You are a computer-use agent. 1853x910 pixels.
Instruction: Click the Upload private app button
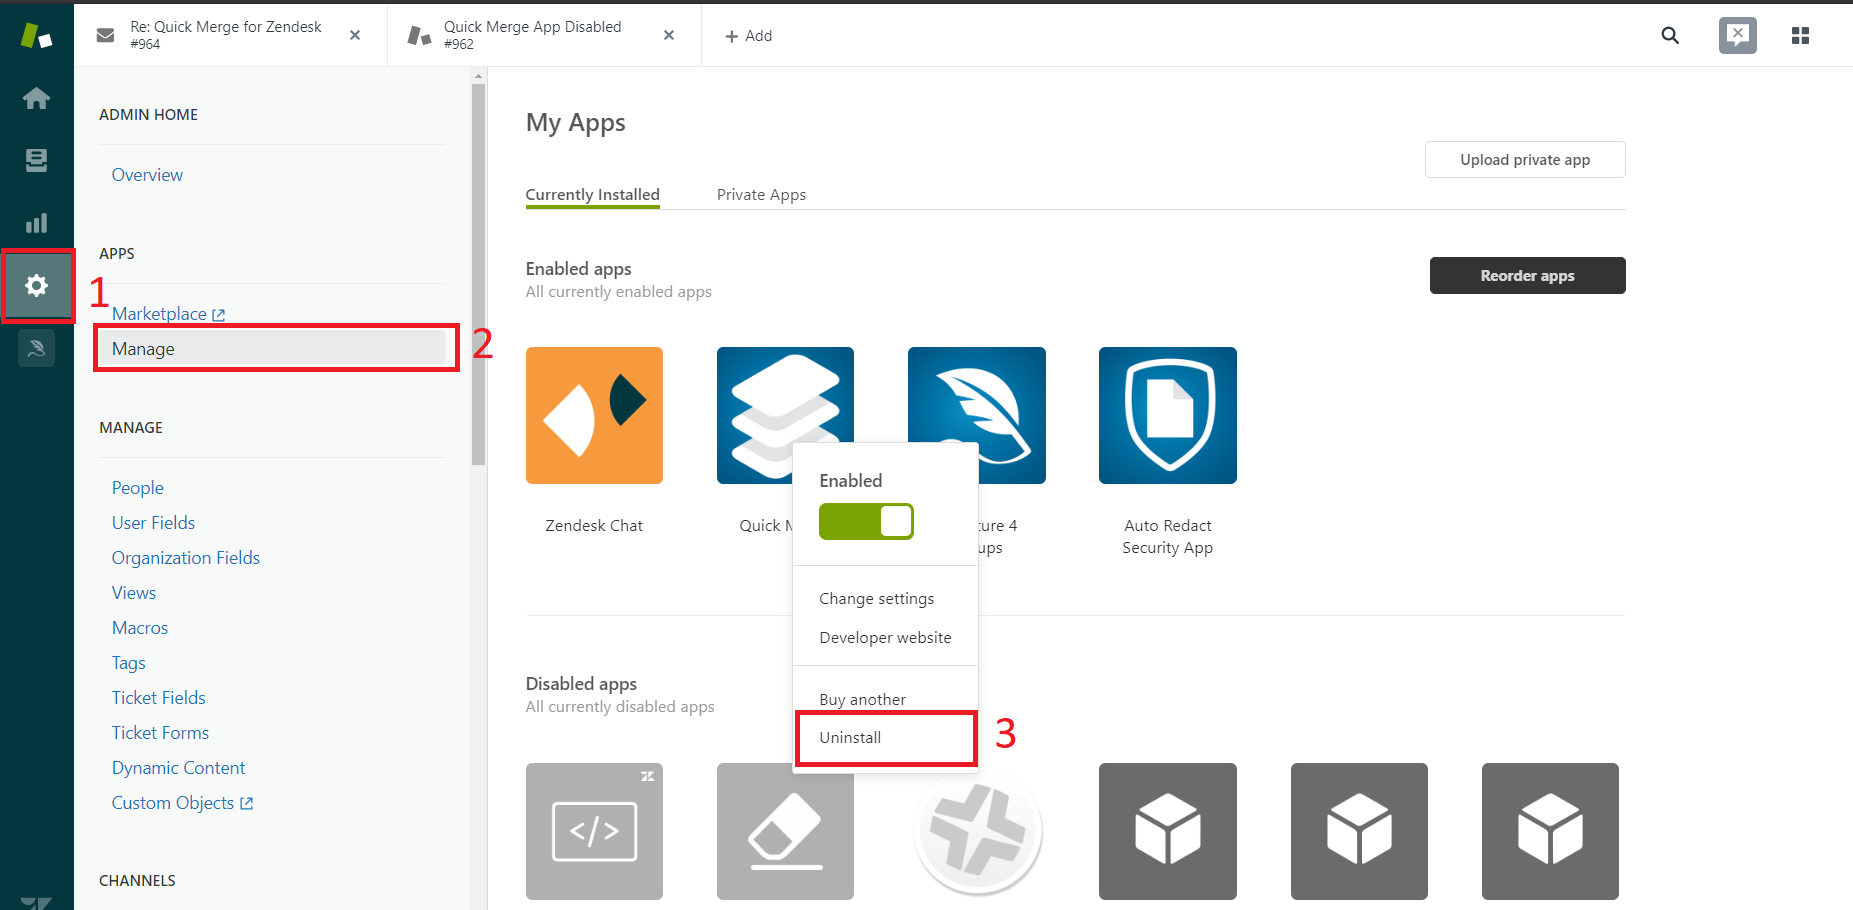(x=1525, y=160)
